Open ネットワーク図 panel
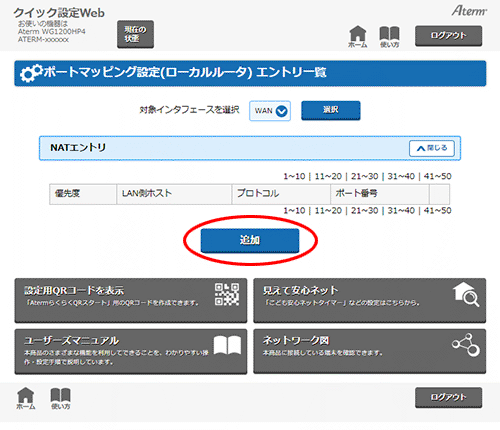This screenshot has height=430, width=500. [369, 351]
